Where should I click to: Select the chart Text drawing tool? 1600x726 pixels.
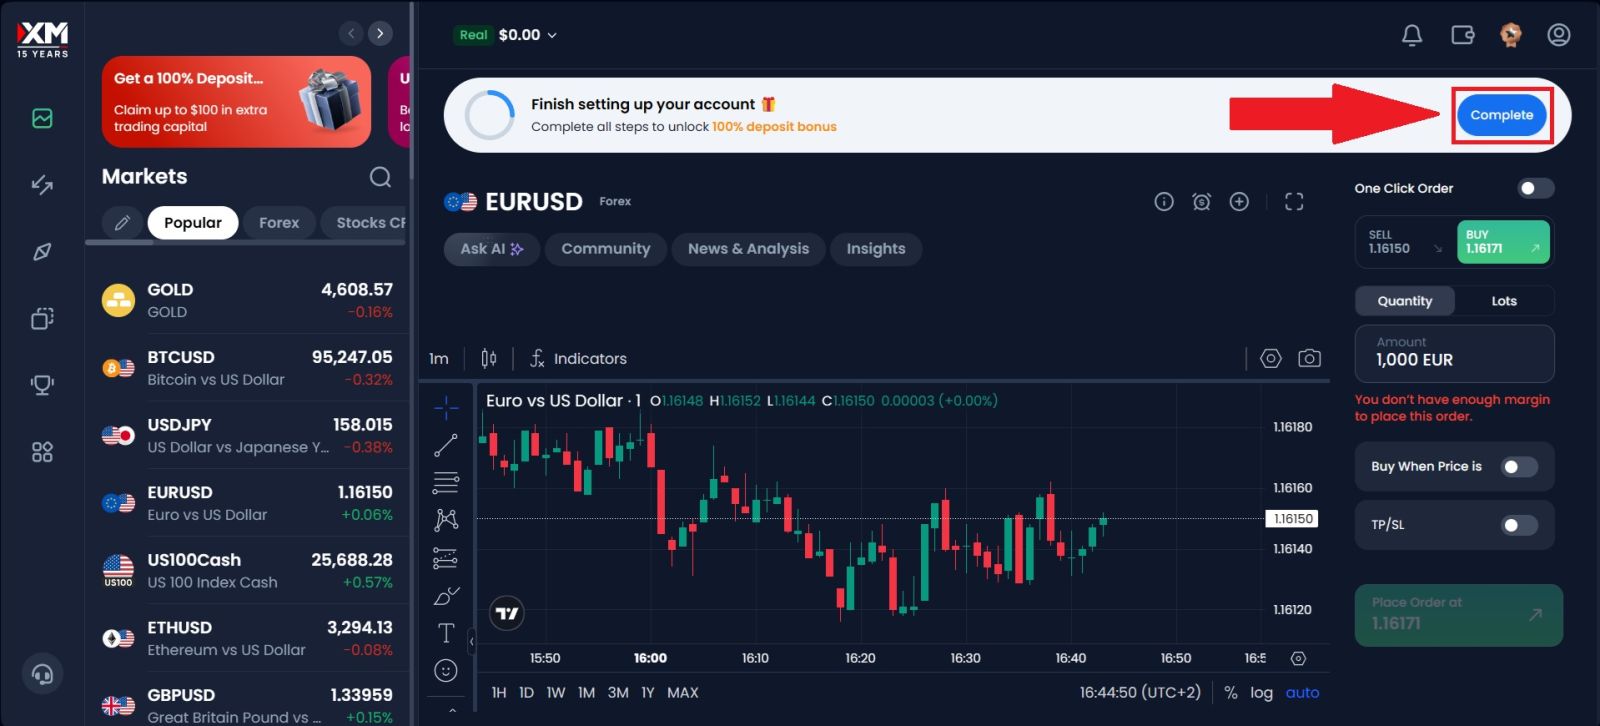coord(446,633)
